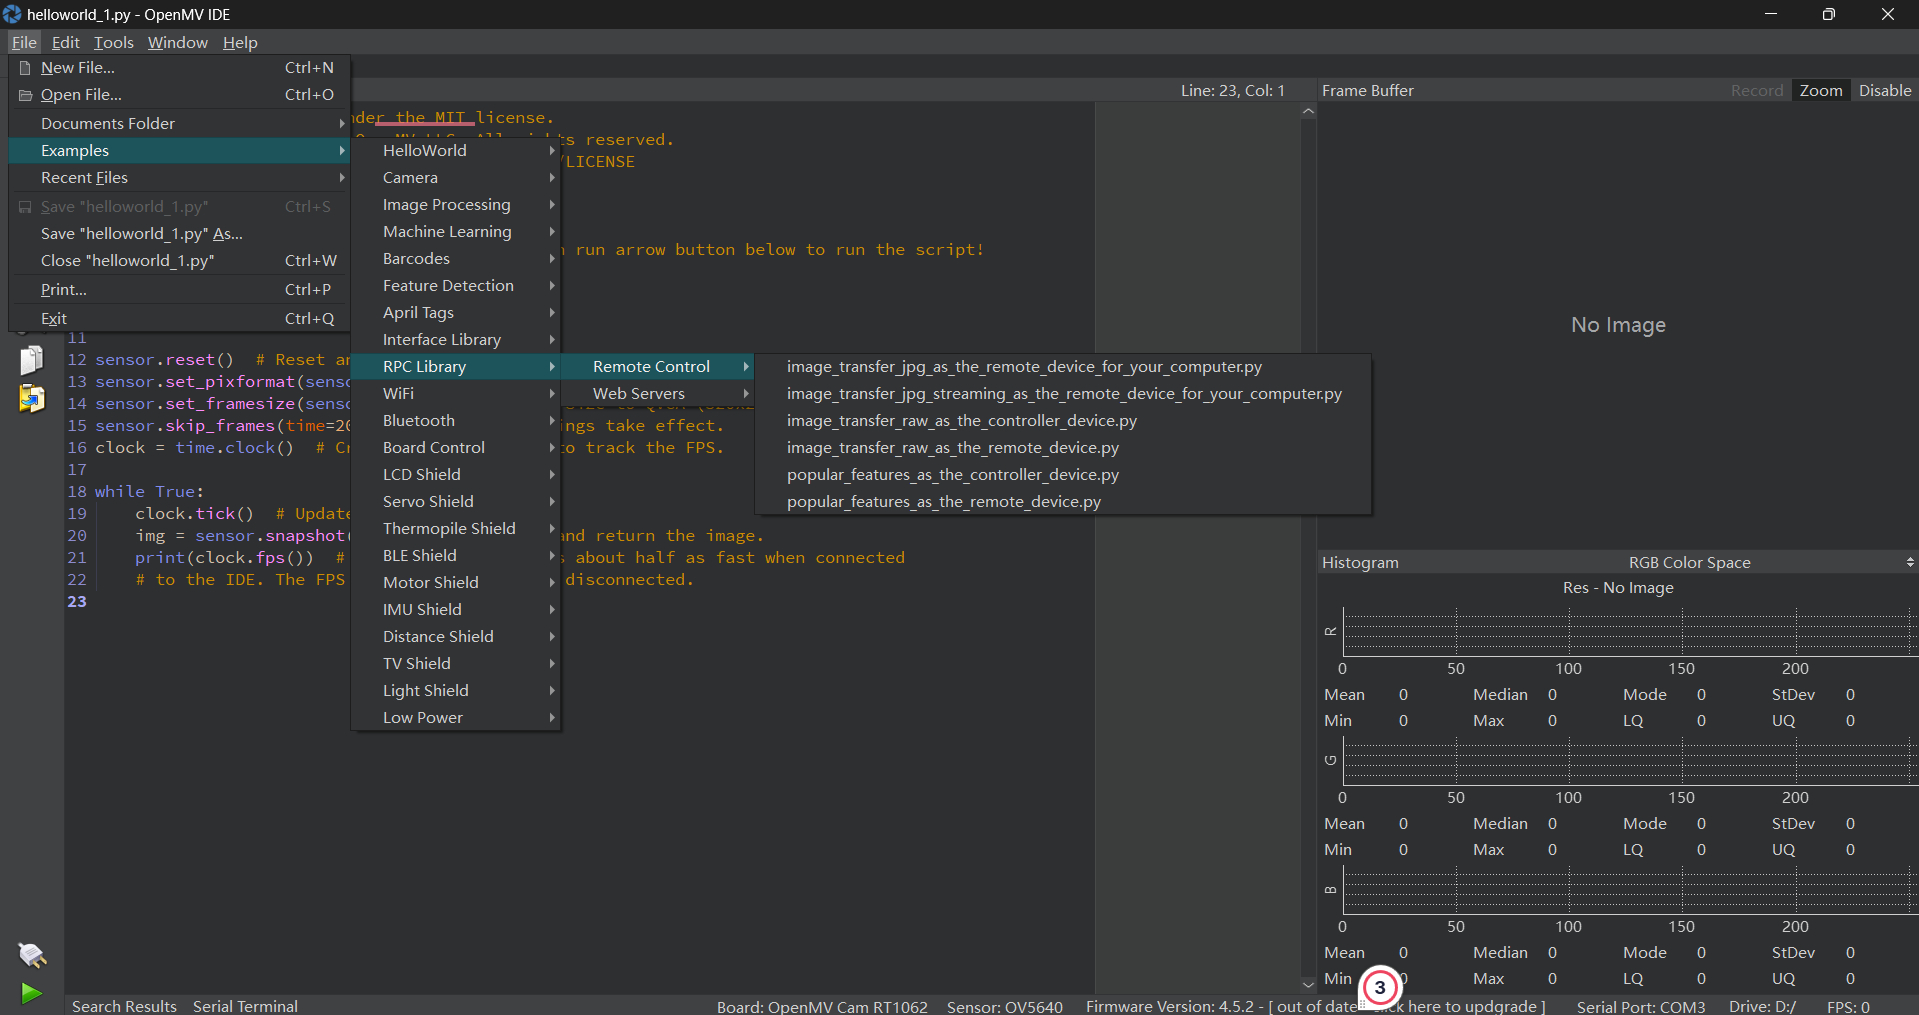
Task: Toggle Disable on the Frame Buffer
Action: (x=1884, y=90)
